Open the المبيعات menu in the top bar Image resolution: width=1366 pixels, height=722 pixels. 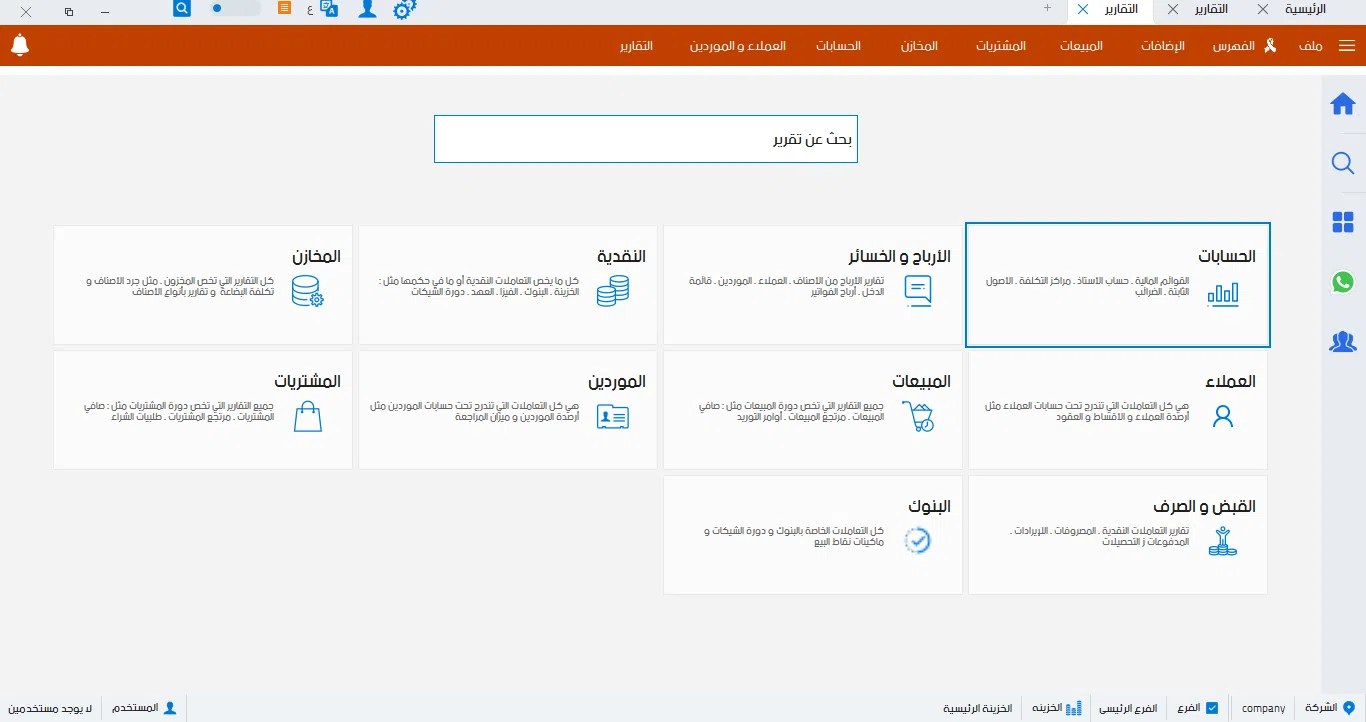point(1080,45)
